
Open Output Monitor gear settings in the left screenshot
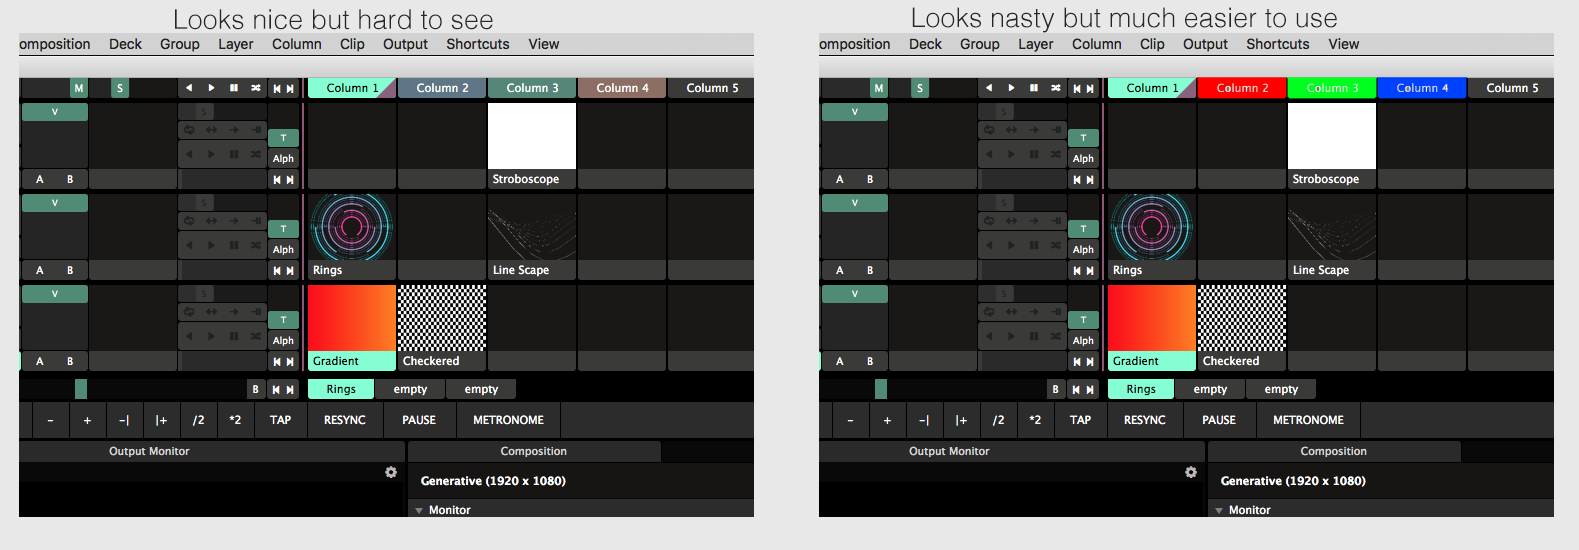[391, 472]
